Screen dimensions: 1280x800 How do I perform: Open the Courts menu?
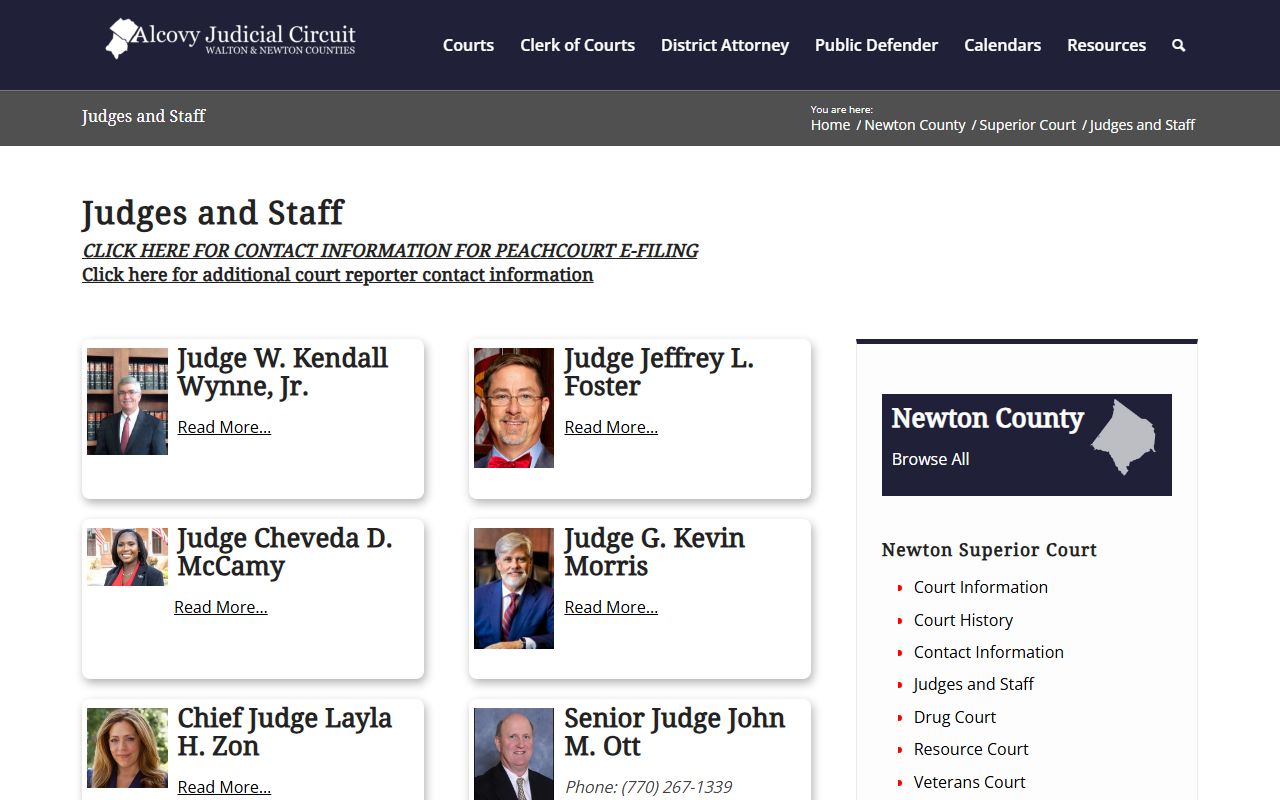(x=468, y=45)
